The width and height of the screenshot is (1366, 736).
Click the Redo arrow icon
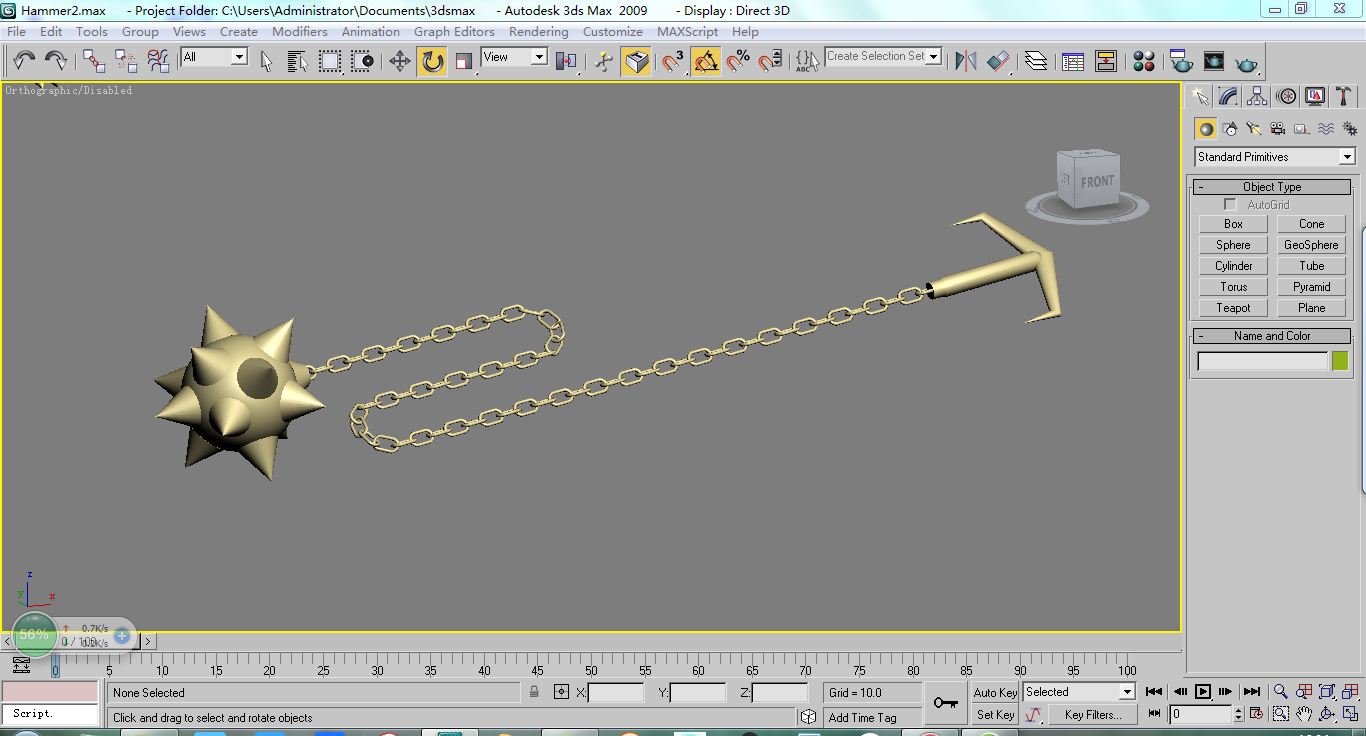click(55, 61)
